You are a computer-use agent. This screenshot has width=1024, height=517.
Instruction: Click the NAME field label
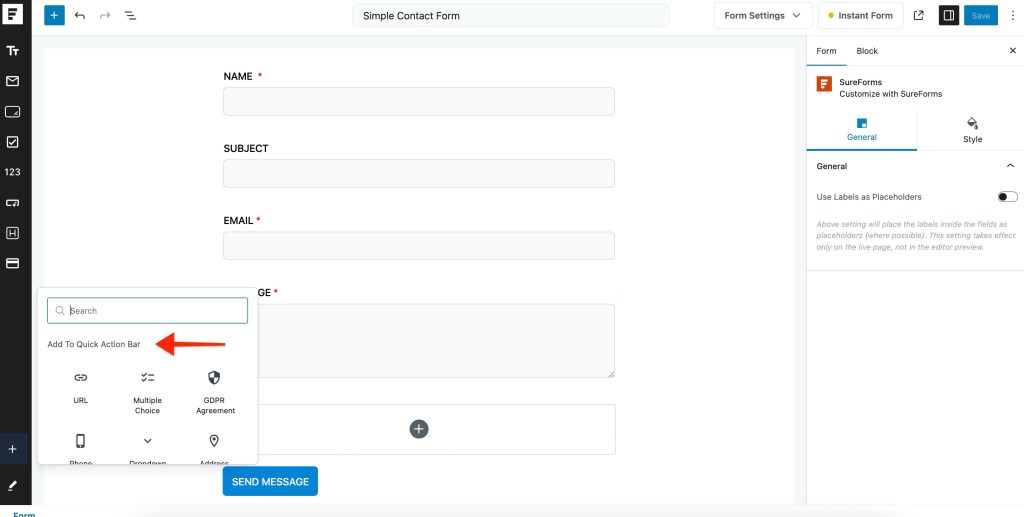(238, 76)
